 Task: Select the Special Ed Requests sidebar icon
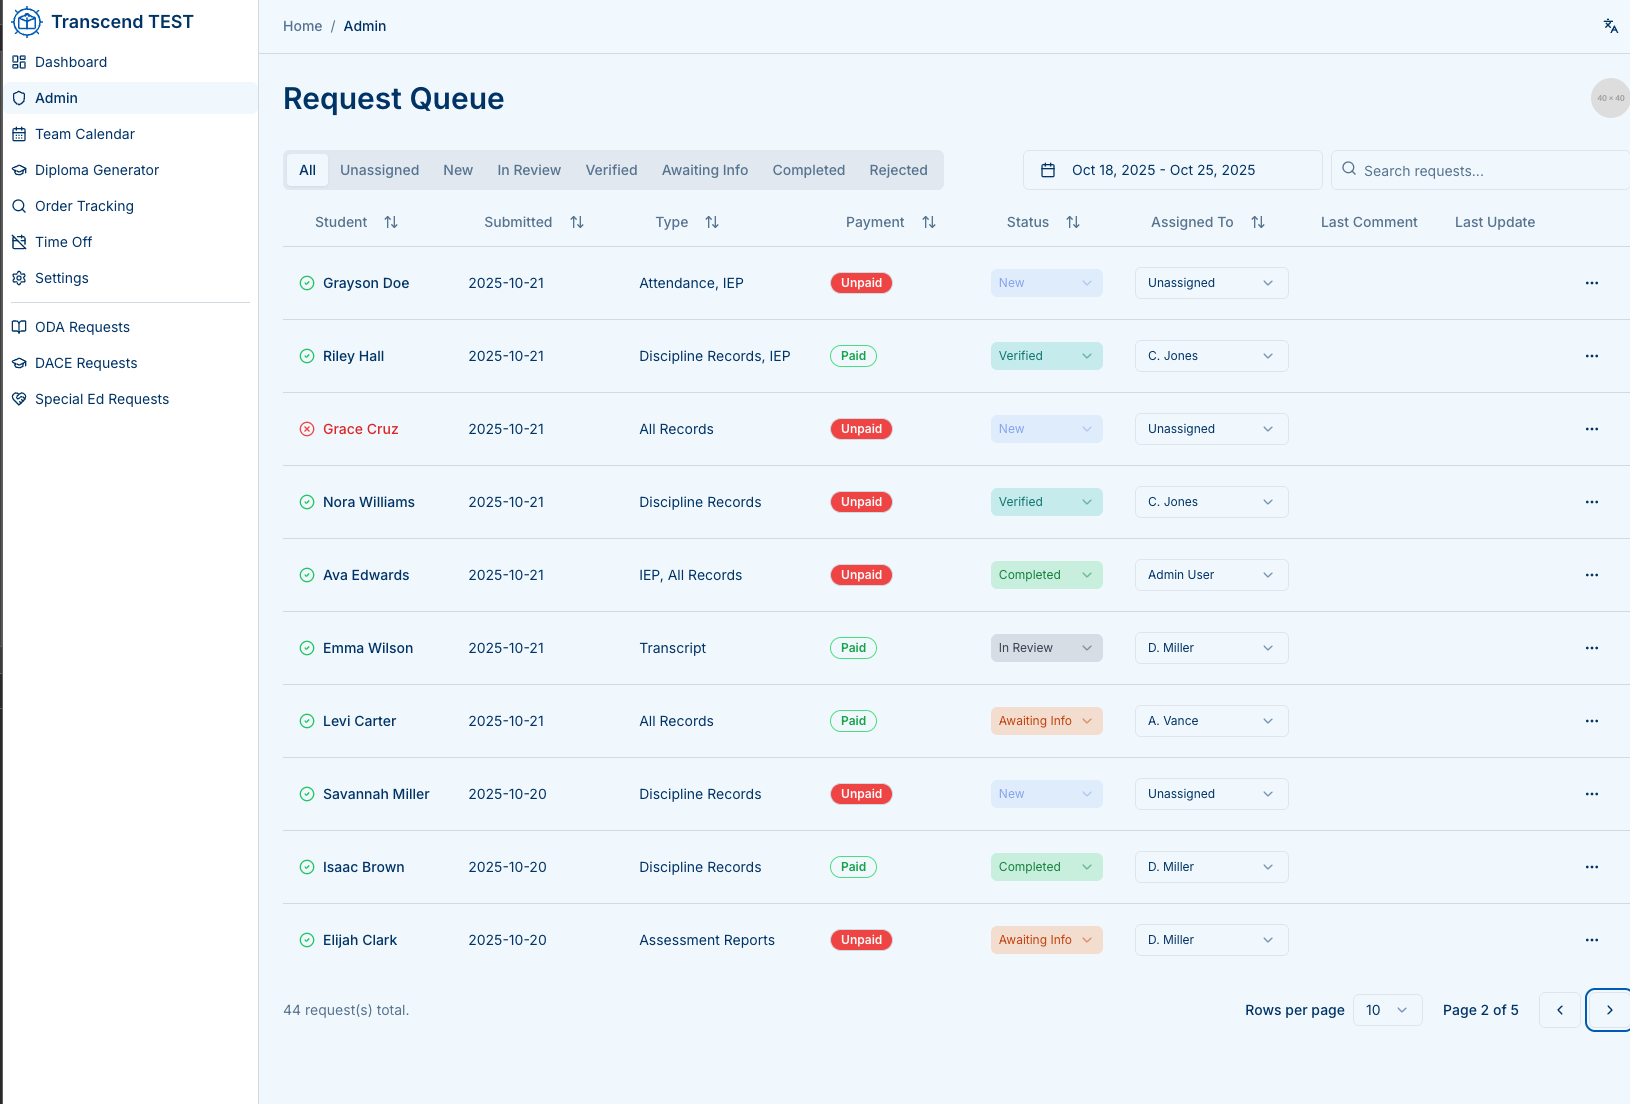[x=19, y=399]
